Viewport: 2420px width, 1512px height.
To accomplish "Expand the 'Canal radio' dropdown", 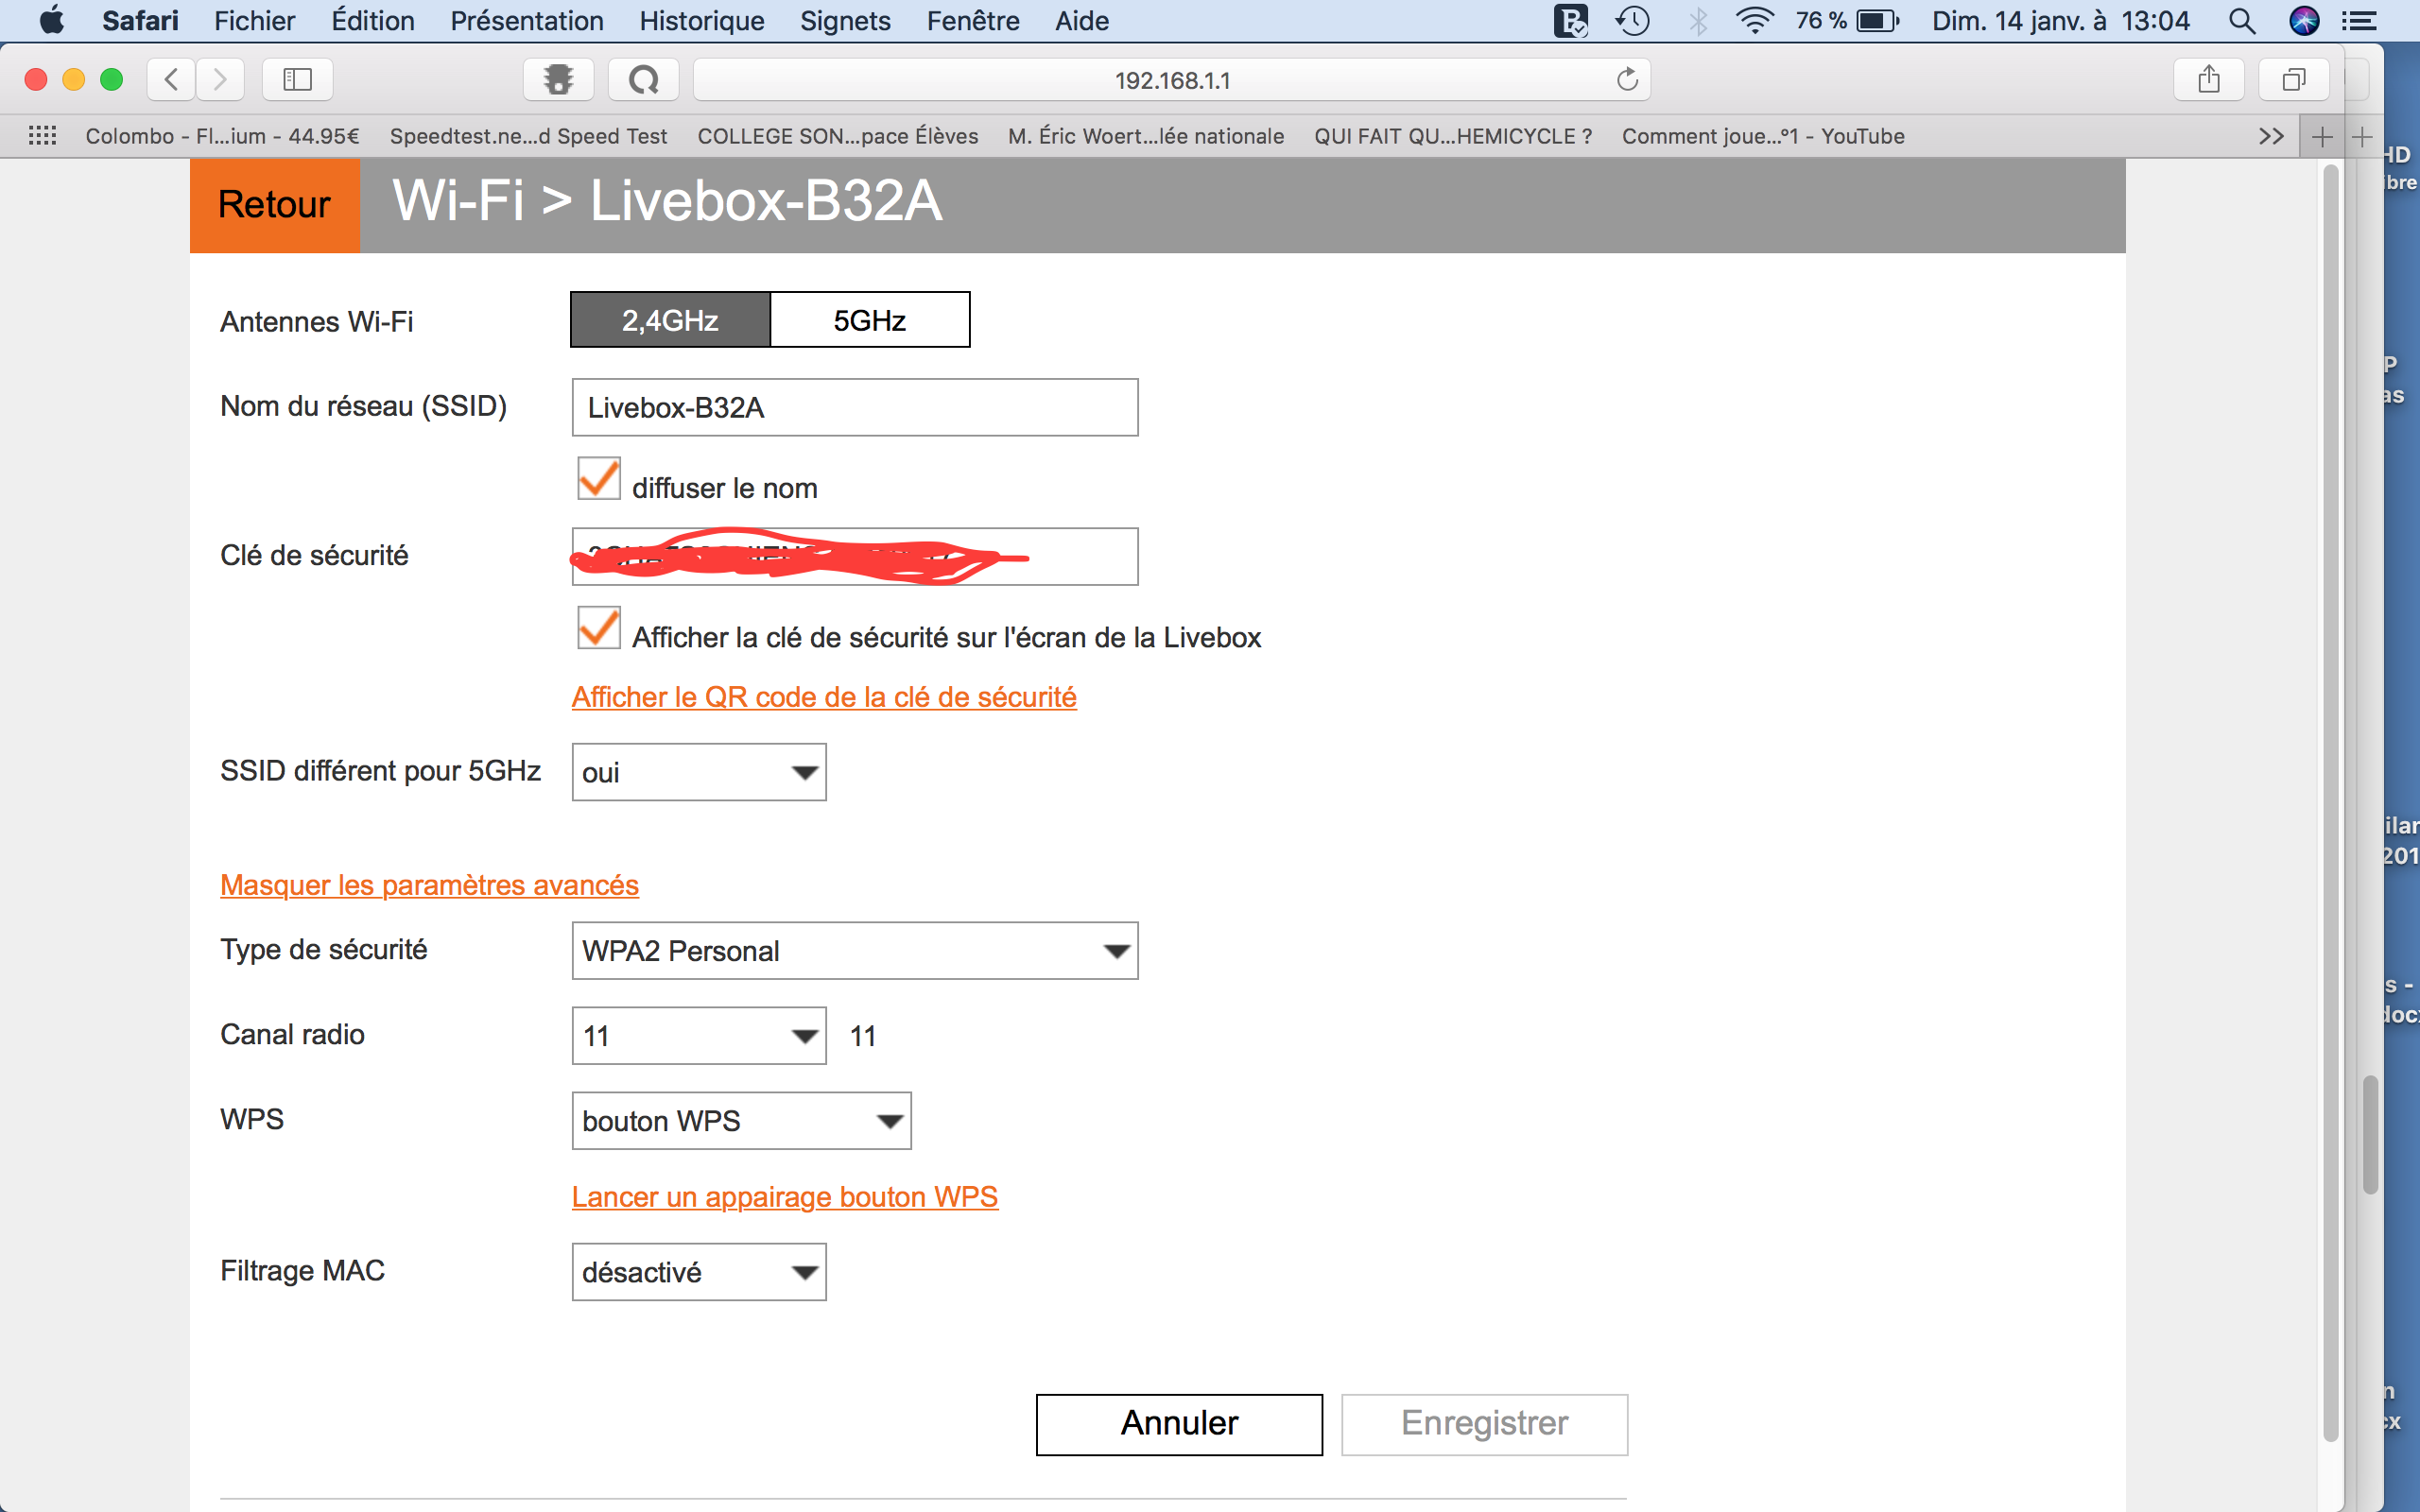I will [698, 1036].
